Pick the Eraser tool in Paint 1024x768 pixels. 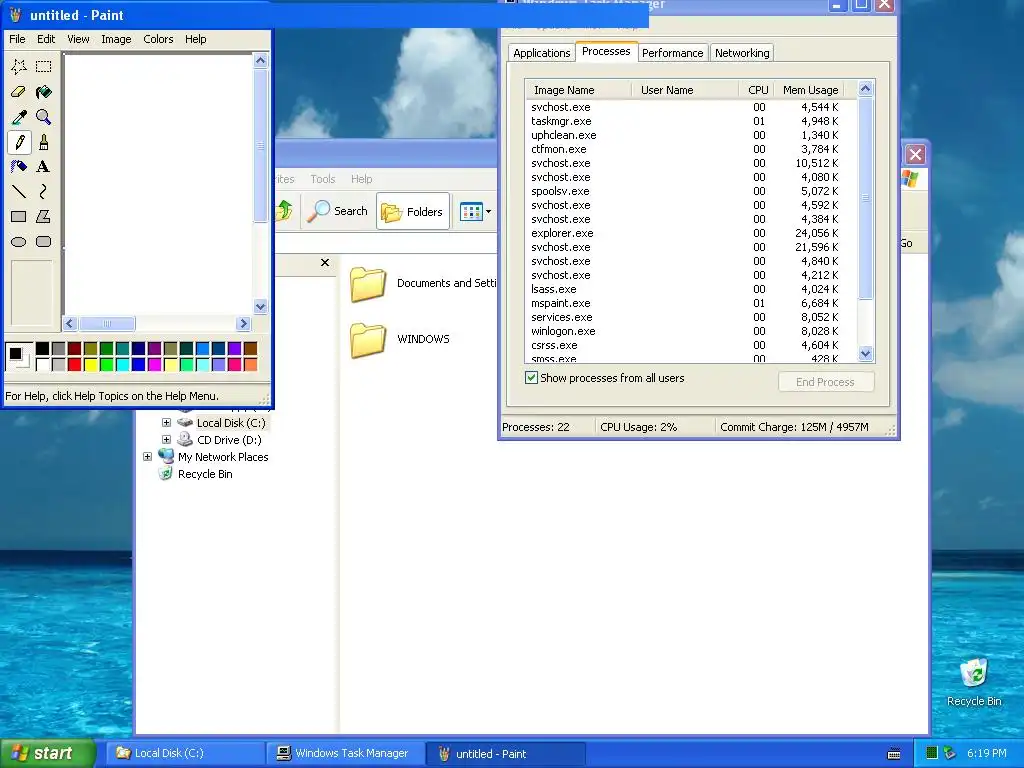(19, 92)
